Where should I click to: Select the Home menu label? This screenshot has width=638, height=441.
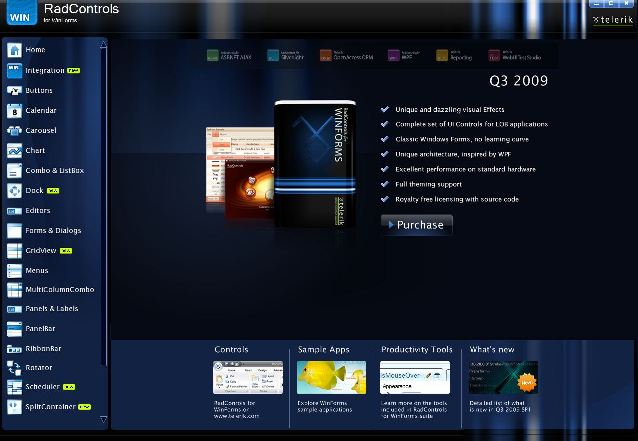(x=35, y=50)
